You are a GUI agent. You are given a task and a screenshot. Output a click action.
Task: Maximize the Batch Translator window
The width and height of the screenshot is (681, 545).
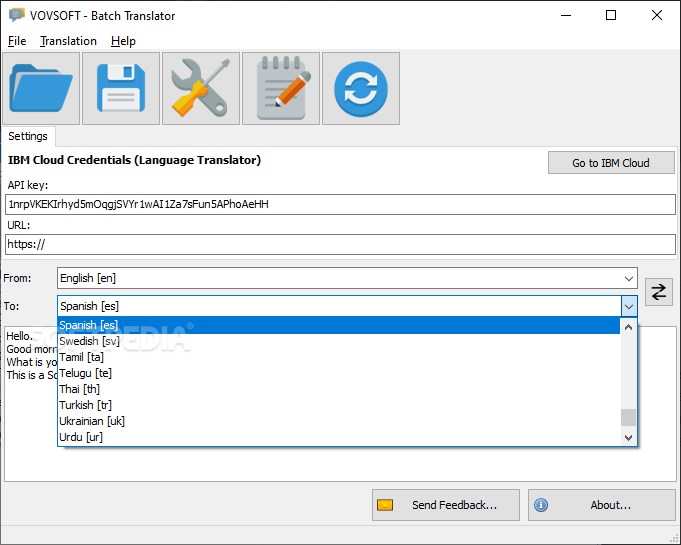point(611,15)
